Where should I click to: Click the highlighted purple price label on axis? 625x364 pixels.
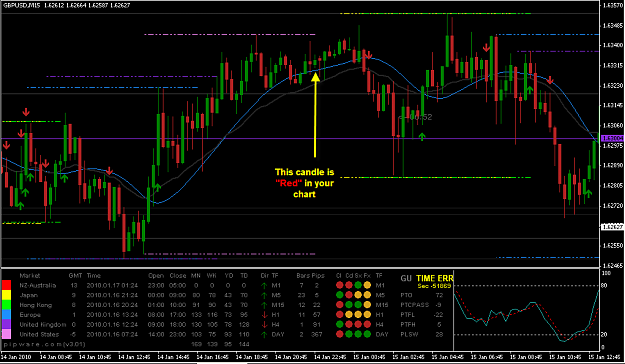point(612,138)
